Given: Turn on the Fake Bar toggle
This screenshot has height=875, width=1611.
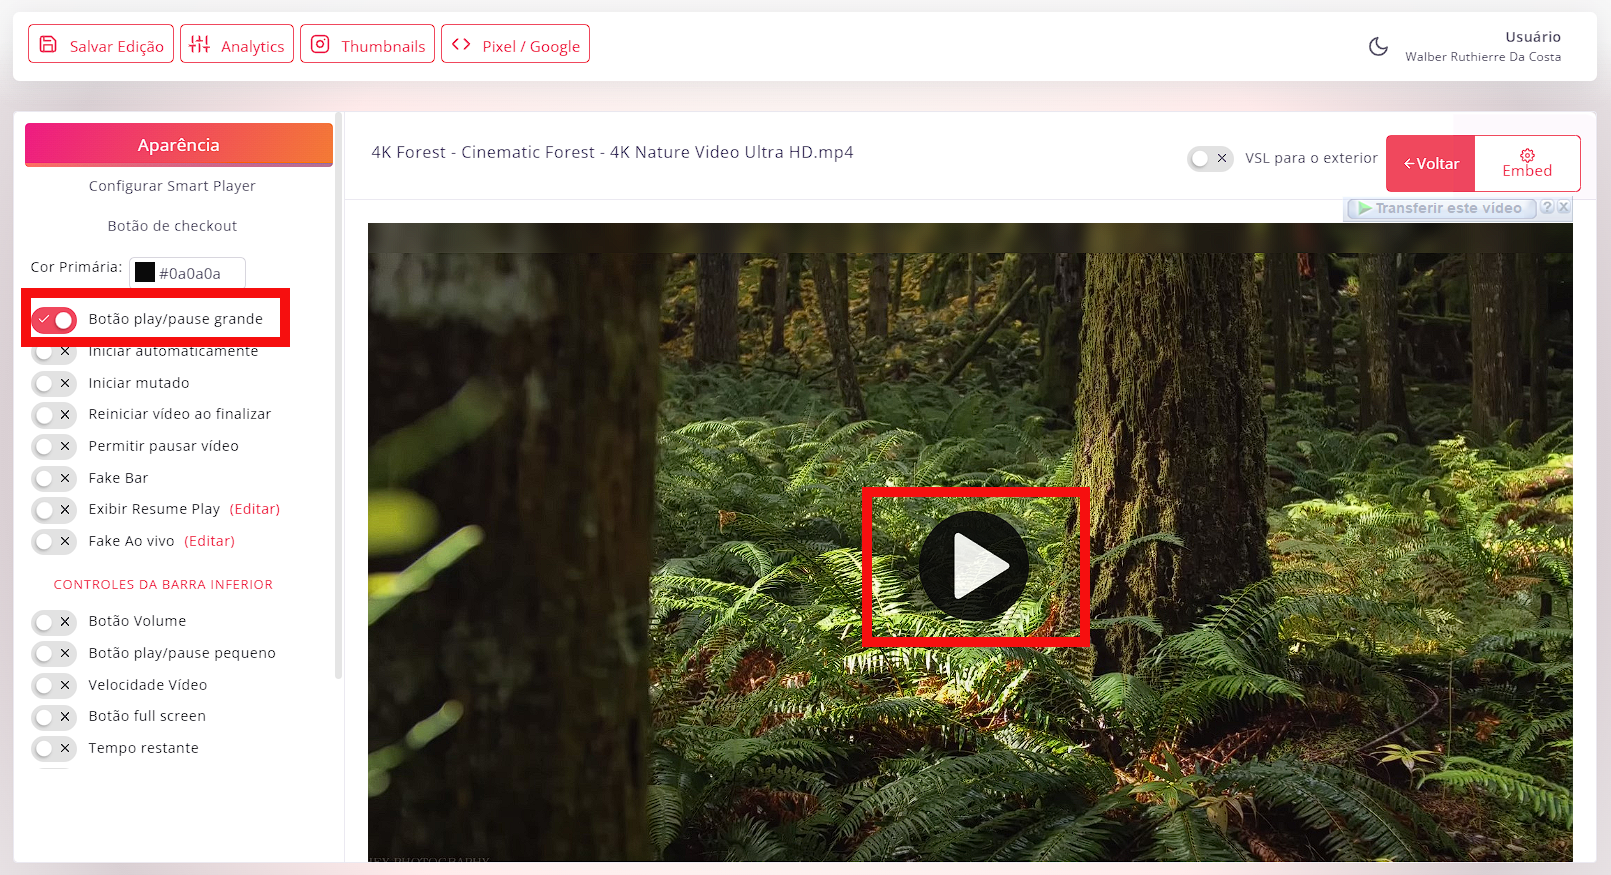Looking at the screenshot, I should point(54,479).
